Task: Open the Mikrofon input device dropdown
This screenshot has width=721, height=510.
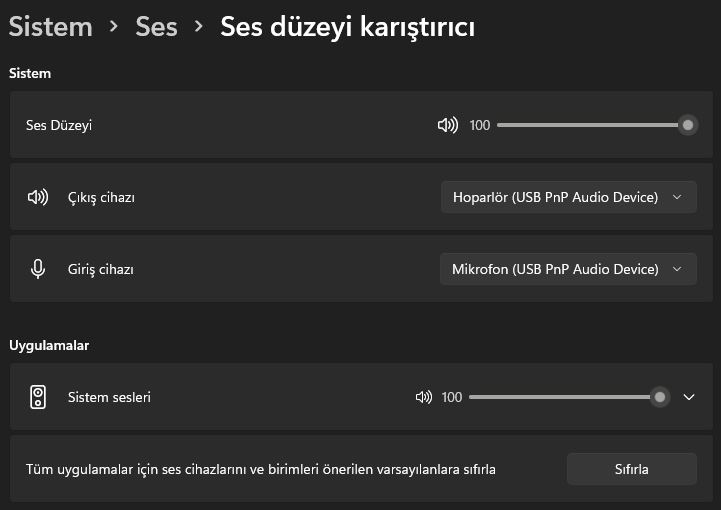Action: tap(568, 269)
